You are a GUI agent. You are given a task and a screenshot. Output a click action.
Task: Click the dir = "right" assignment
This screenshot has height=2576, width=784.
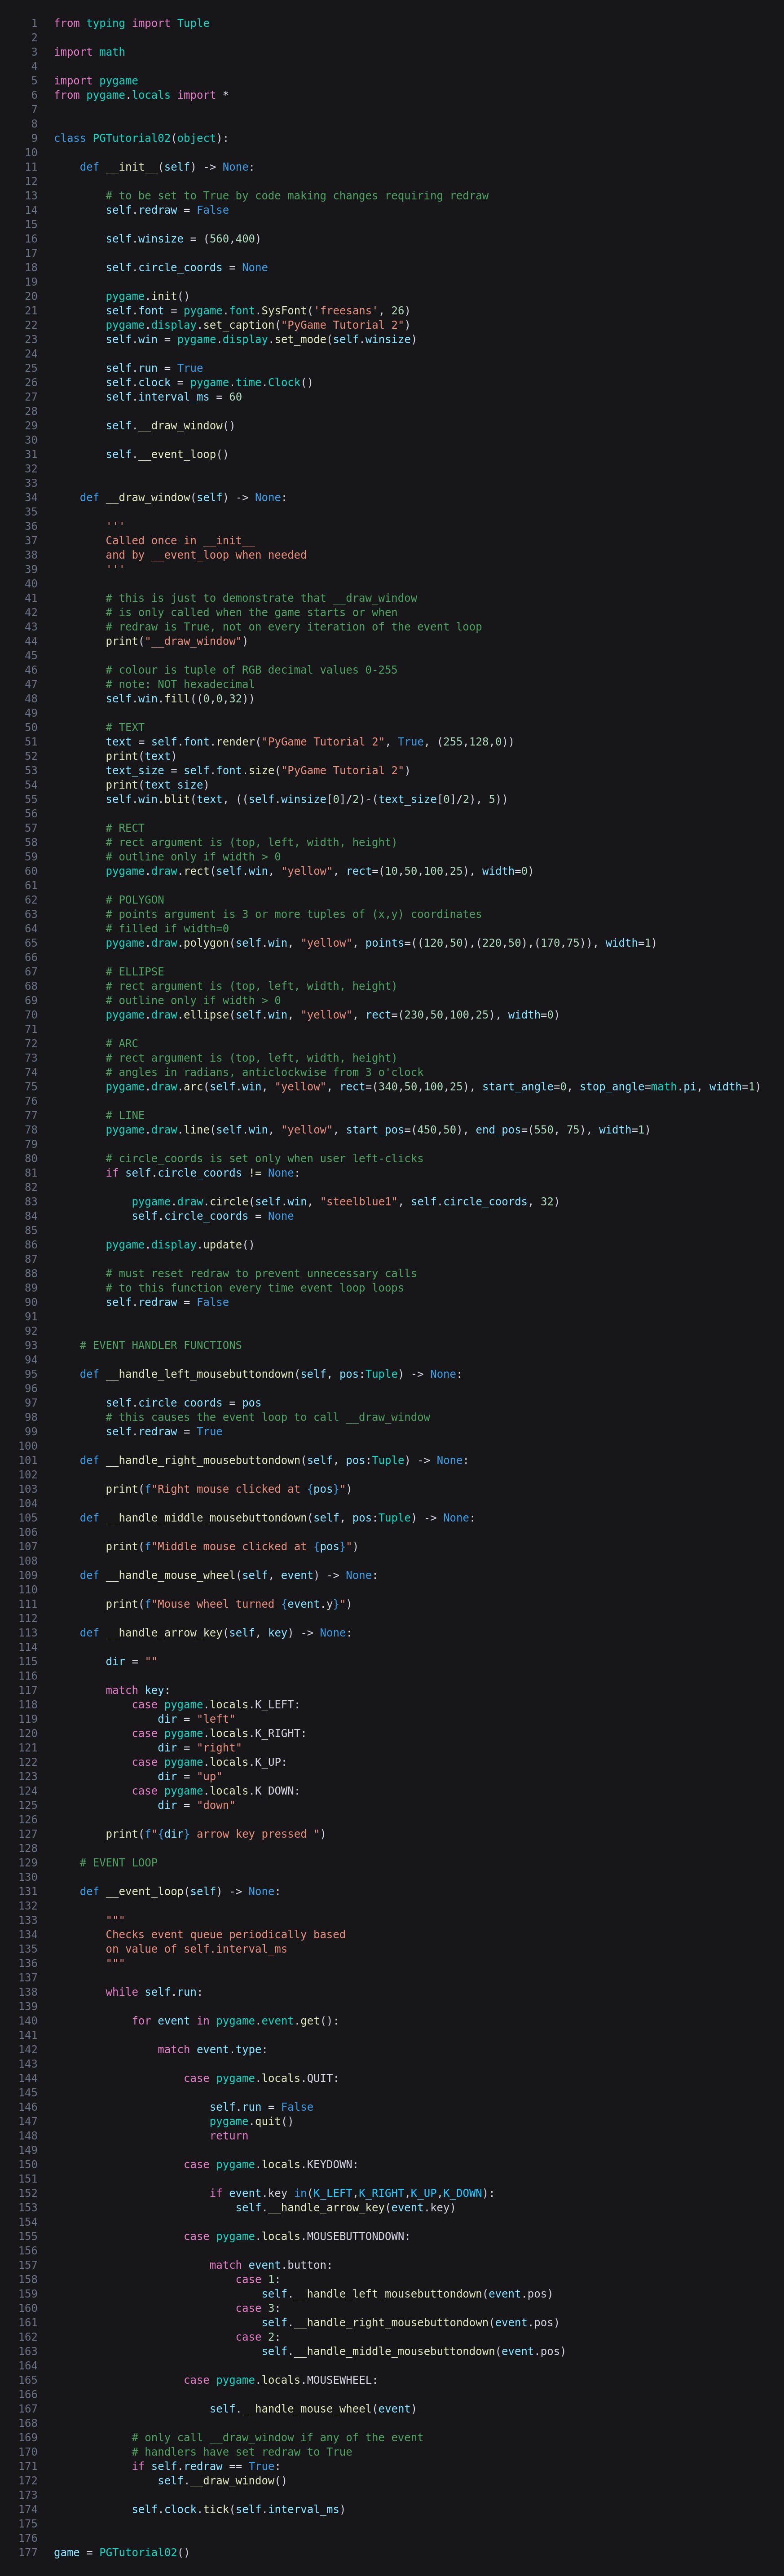click(x=200, y=1747)
